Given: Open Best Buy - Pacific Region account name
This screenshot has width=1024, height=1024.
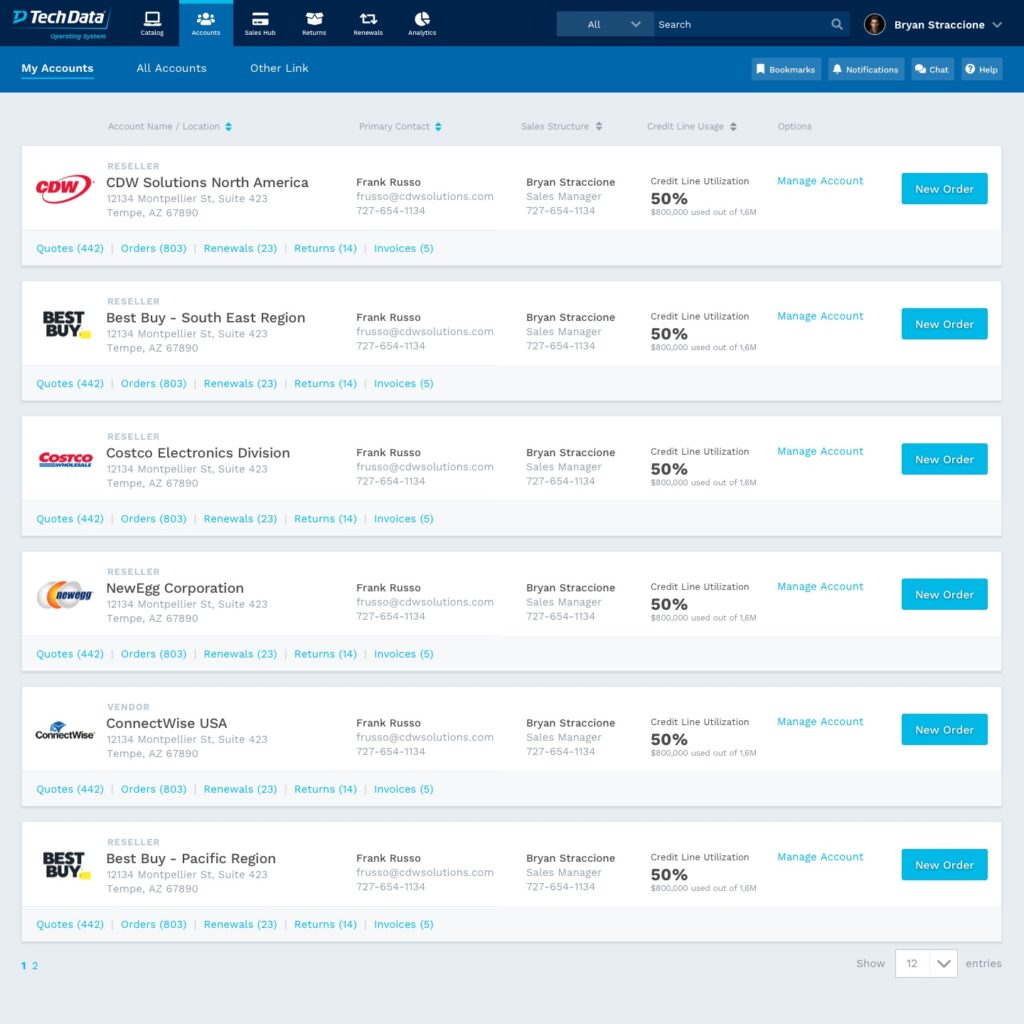Looking at the screenshot, I should (191, 858).
